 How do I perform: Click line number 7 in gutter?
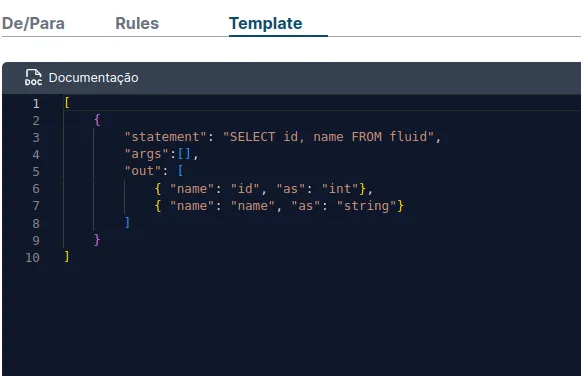(36, 206)
